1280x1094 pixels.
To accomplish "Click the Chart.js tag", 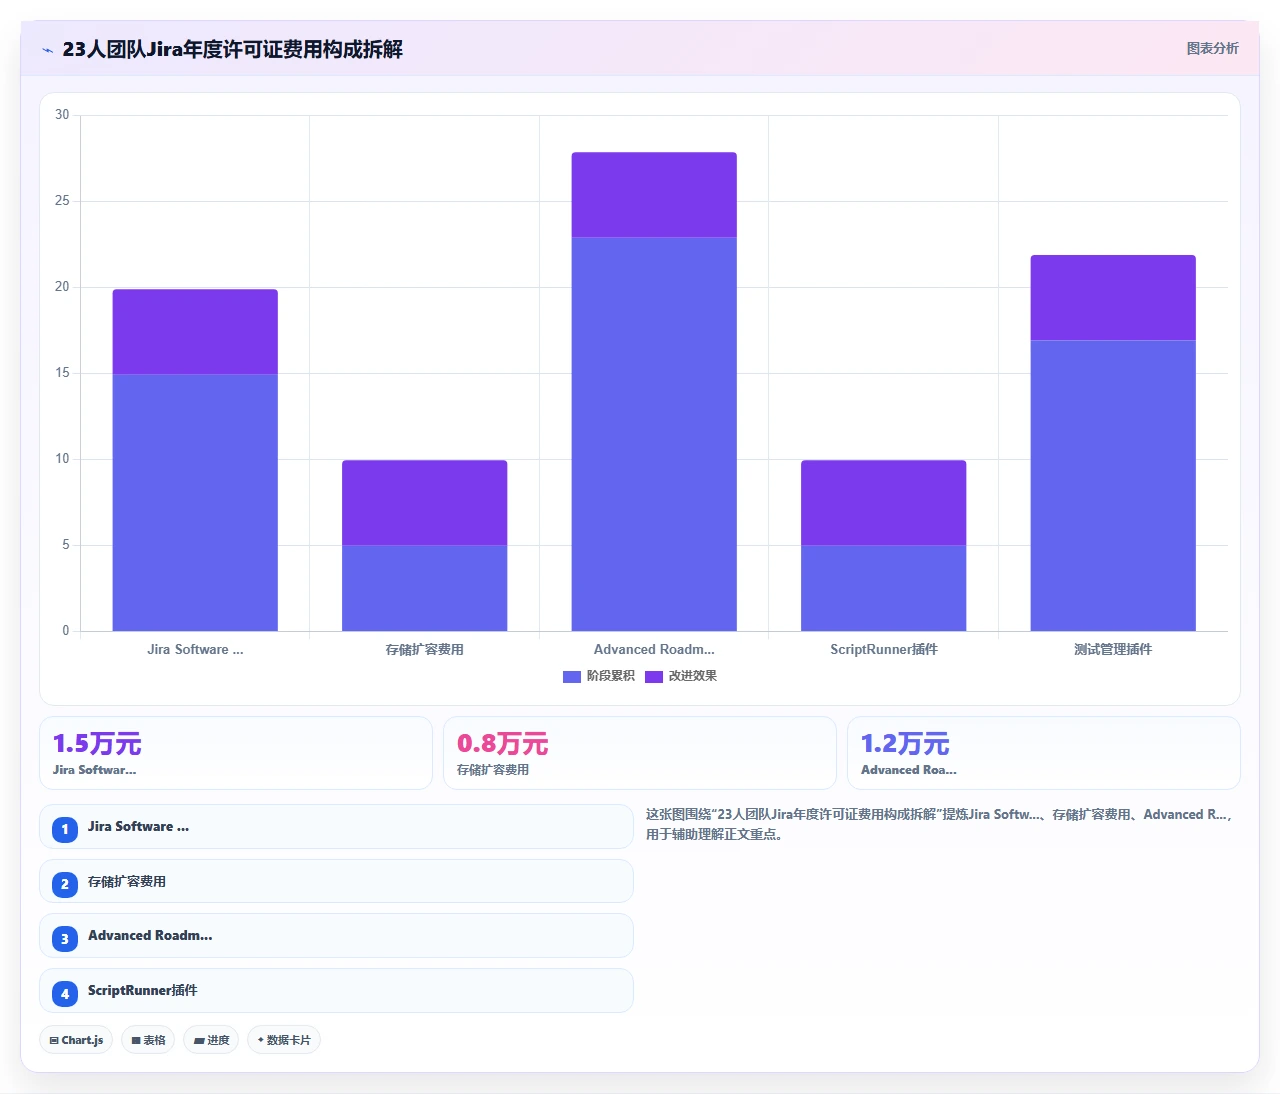I will pyautogui.click(x=76, y=1040).
